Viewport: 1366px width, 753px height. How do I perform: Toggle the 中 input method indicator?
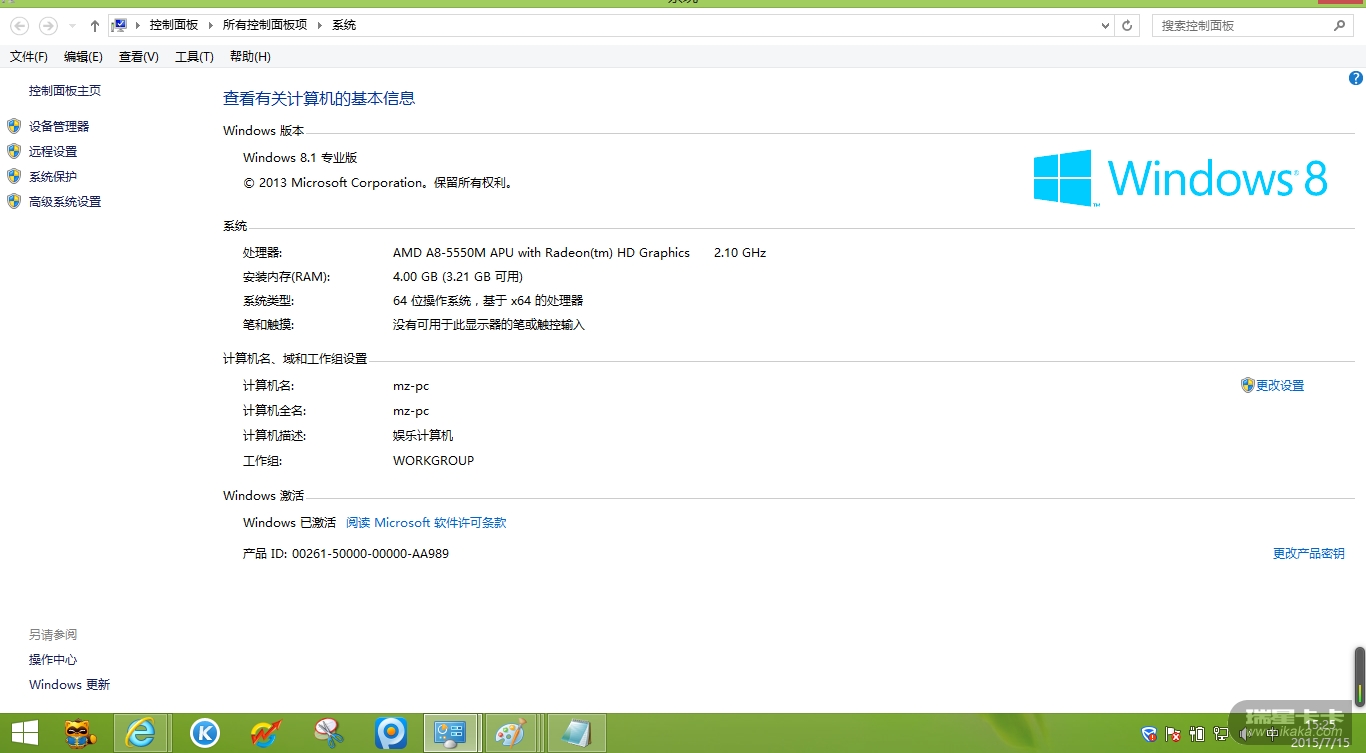(1272, 734)
